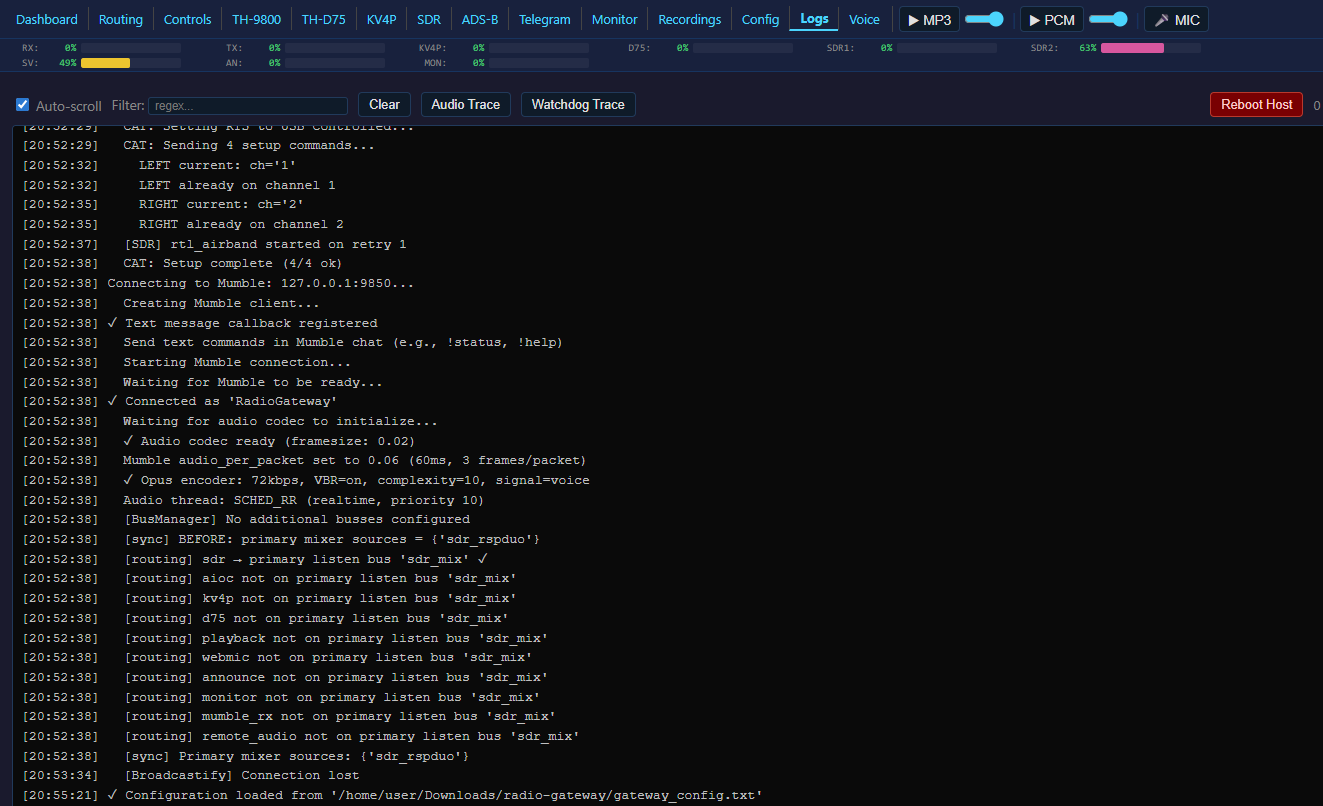This screenshot has height=806, width=1323.
Task: Start the Audio Trace
Action: pos(466,104)
